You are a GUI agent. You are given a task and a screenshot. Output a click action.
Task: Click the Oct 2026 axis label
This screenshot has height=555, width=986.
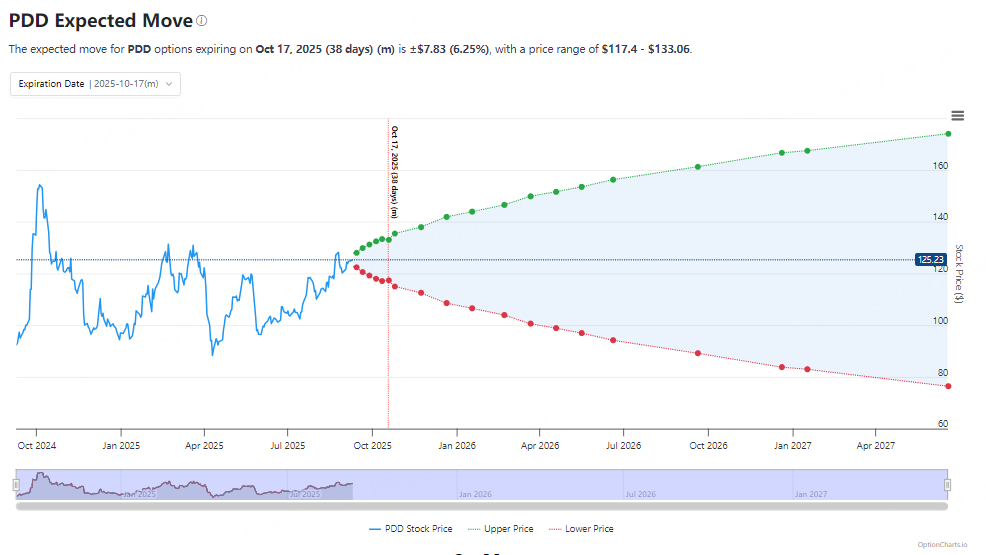click(708, 446)
